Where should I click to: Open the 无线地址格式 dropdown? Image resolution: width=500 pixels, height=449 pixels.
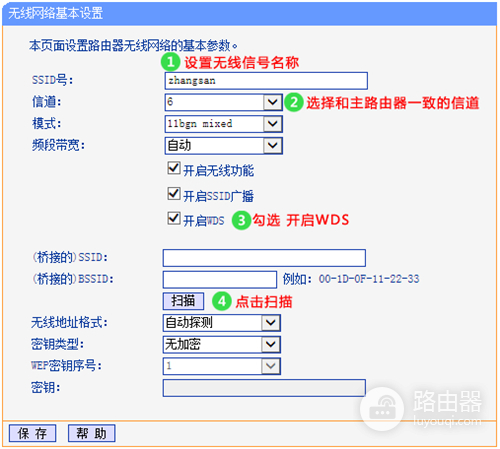point(222,323)
